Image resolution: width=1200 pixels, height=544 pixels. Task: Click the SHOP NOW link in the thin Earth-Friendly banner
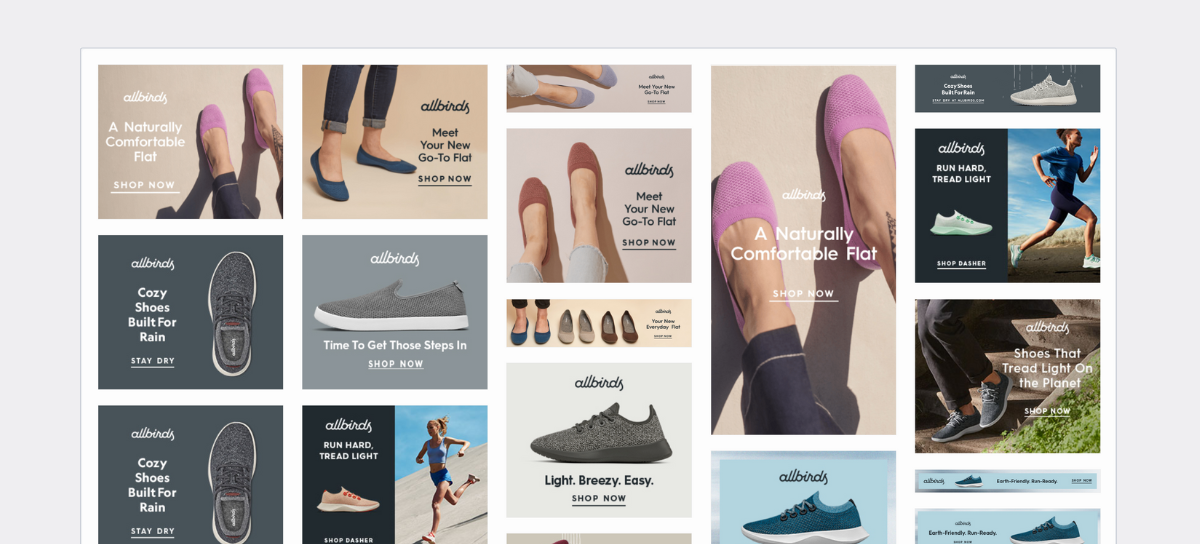pos(1082,481)
